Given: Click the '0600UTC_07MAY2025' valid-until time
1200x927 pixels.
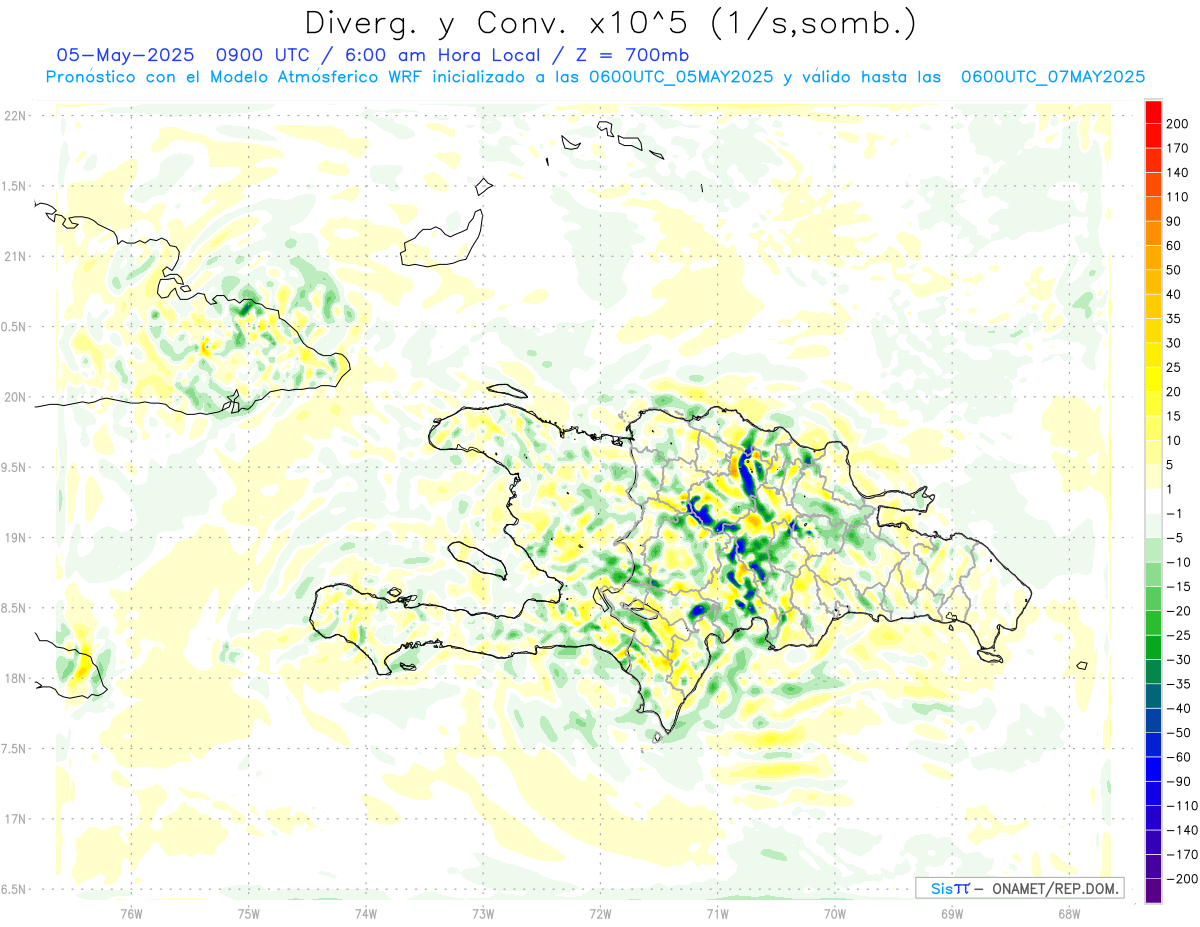Looking at the screenshot, I should [1052, 76].
